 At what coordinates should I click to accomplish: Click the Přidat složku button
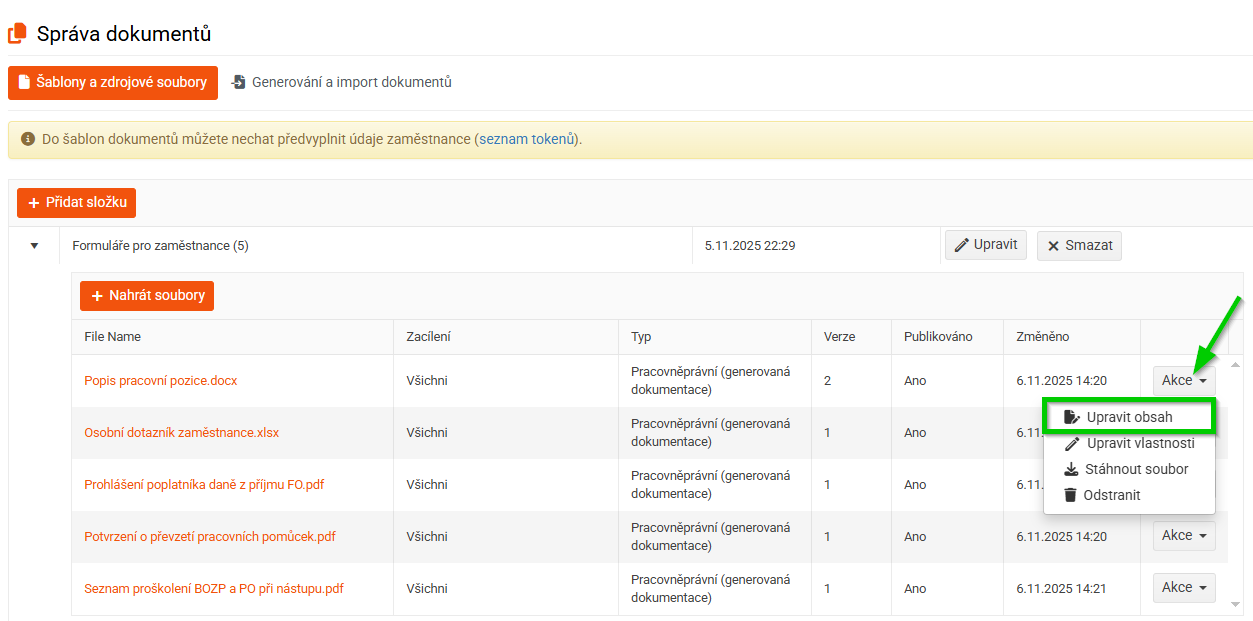pos(77,203)
